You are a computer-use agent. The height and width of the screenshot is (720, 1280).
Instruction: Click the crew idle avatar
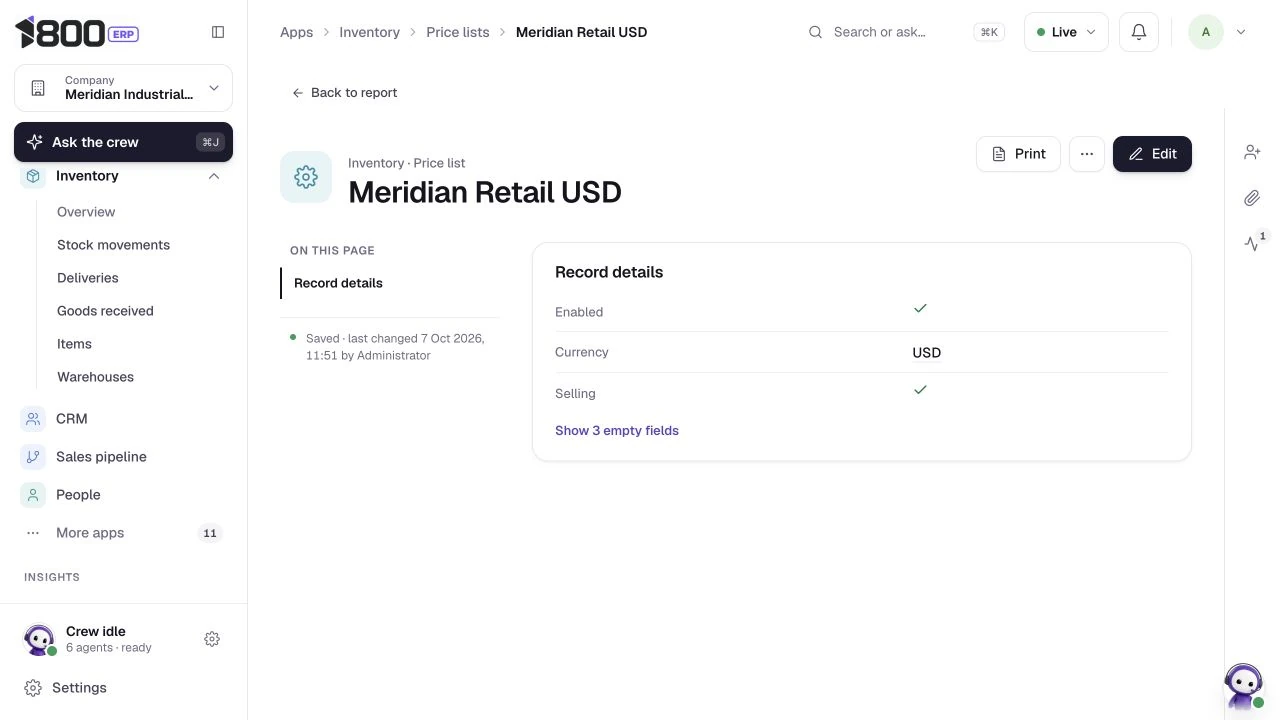(x=39, y=639)
